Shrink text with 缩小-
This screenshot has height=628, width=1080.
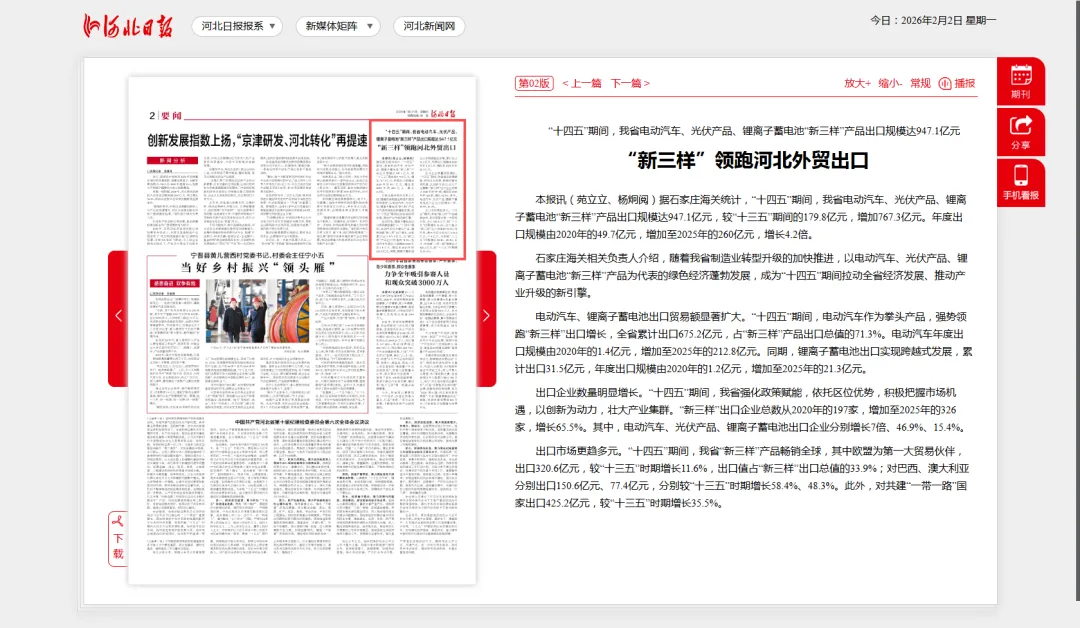pos(890,83)
